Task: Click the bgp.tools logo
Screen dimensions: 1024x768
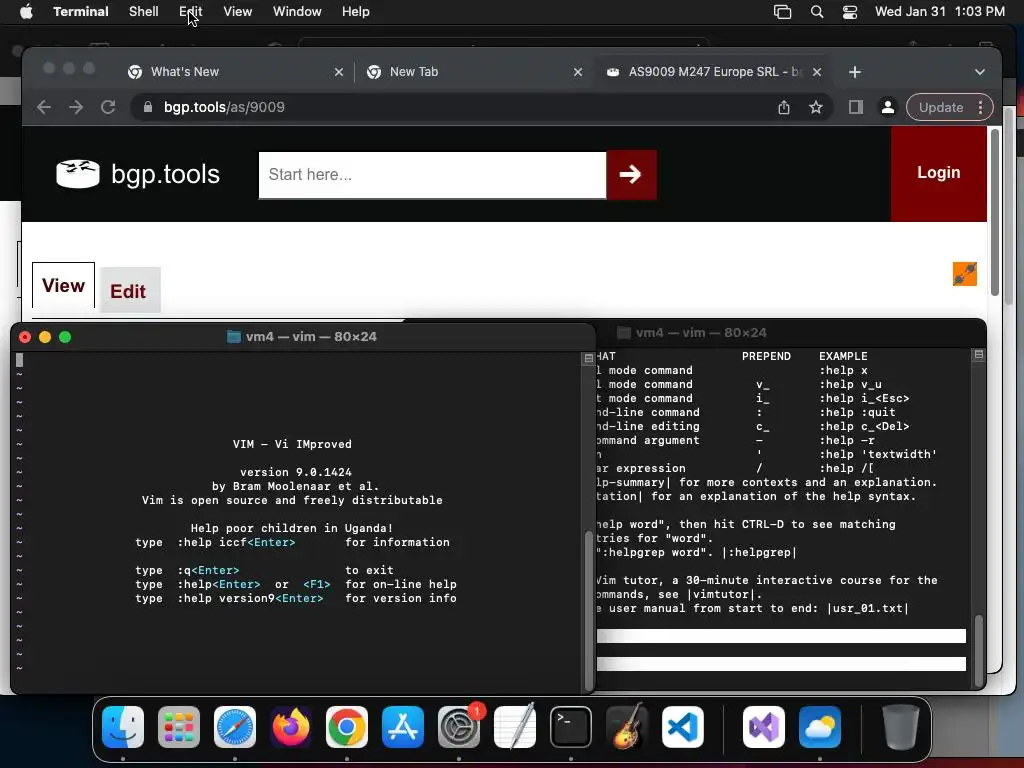Action: [x=138, y=174]
